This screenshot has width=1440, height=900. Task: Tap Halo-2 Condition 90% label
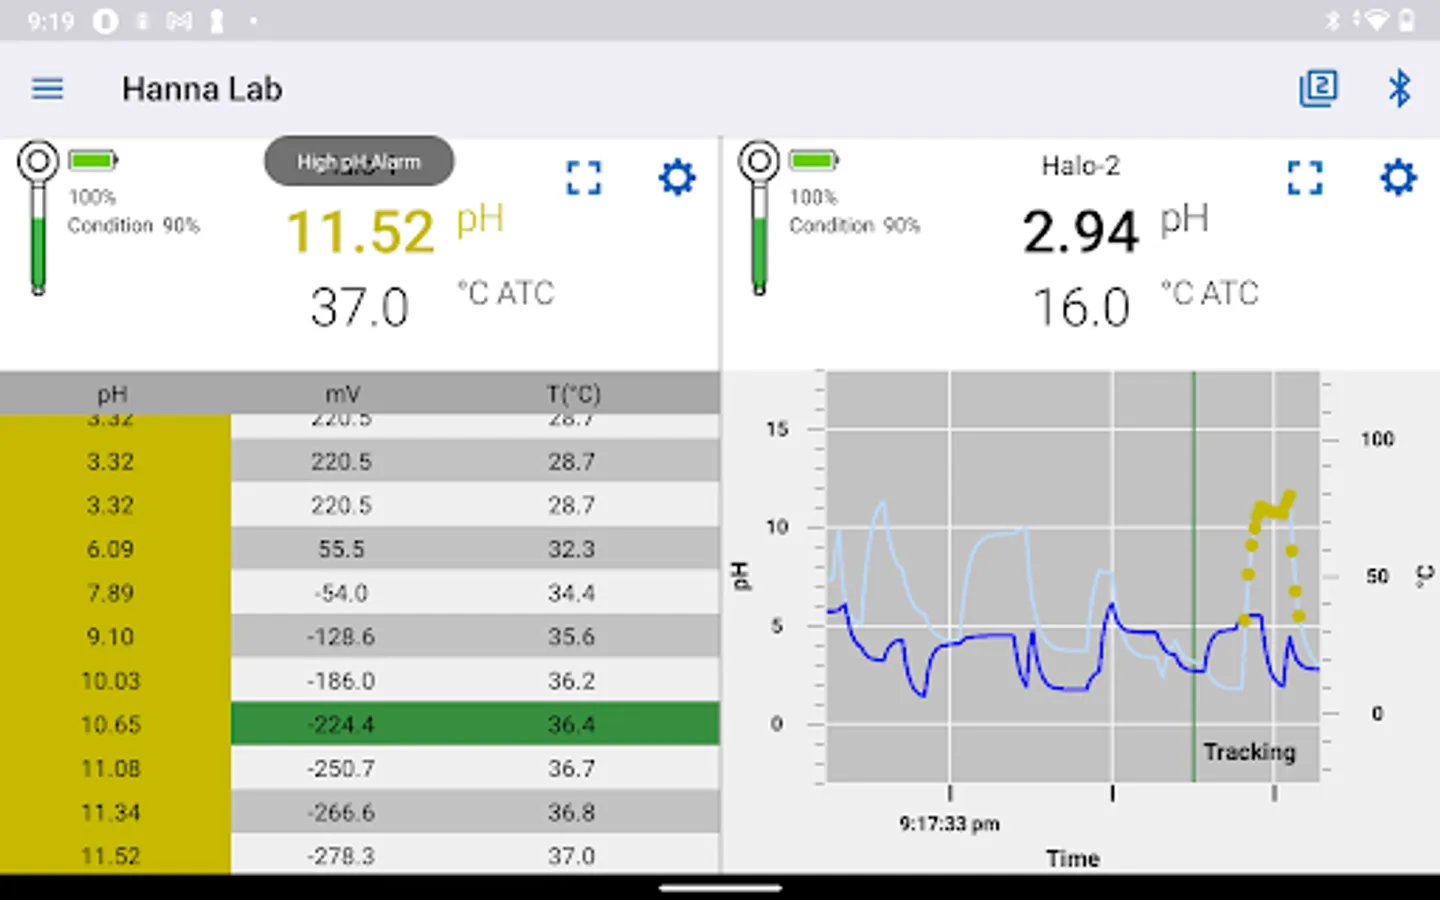(855, 225)
